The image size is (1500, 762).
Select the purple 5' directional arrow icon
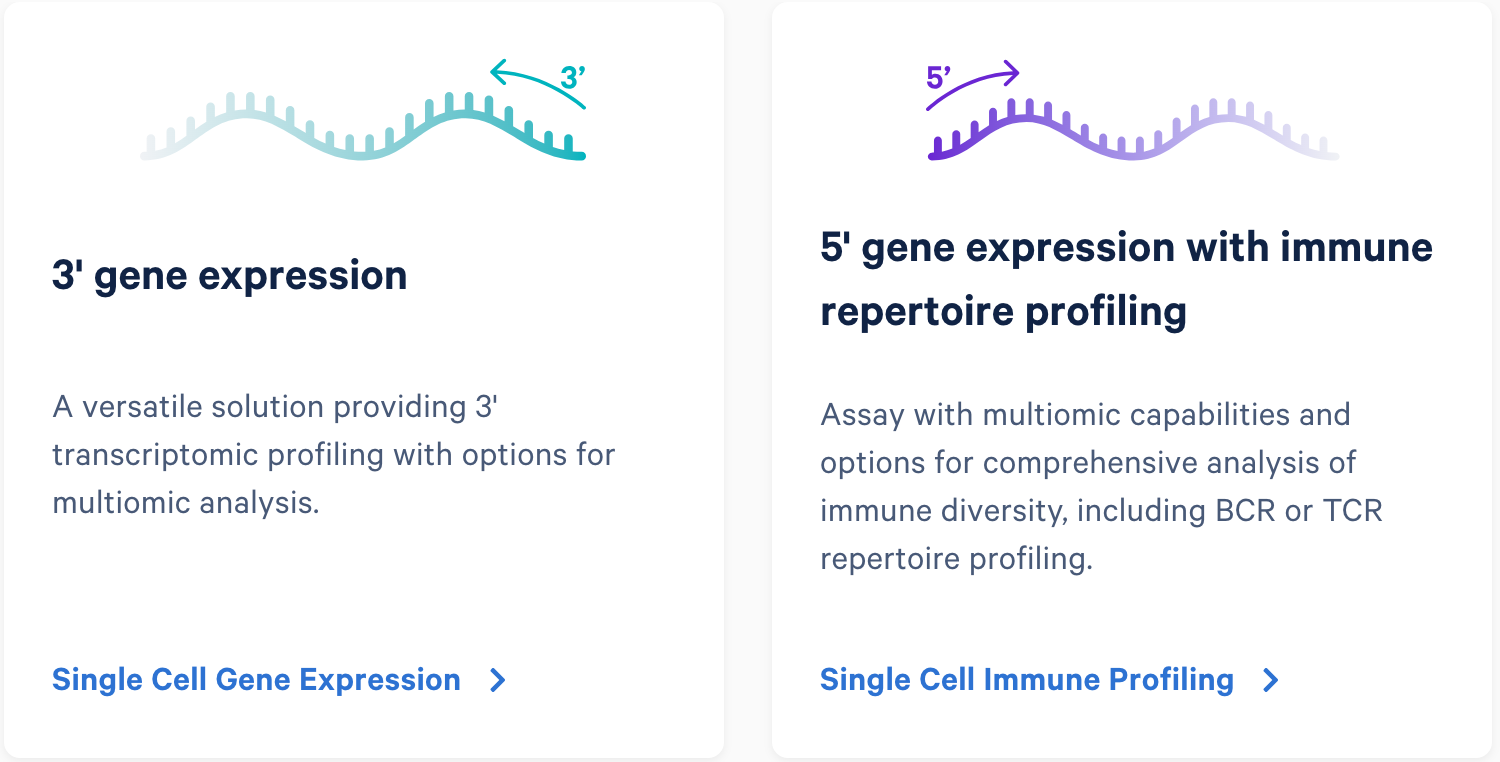click(x=975, y=78)
